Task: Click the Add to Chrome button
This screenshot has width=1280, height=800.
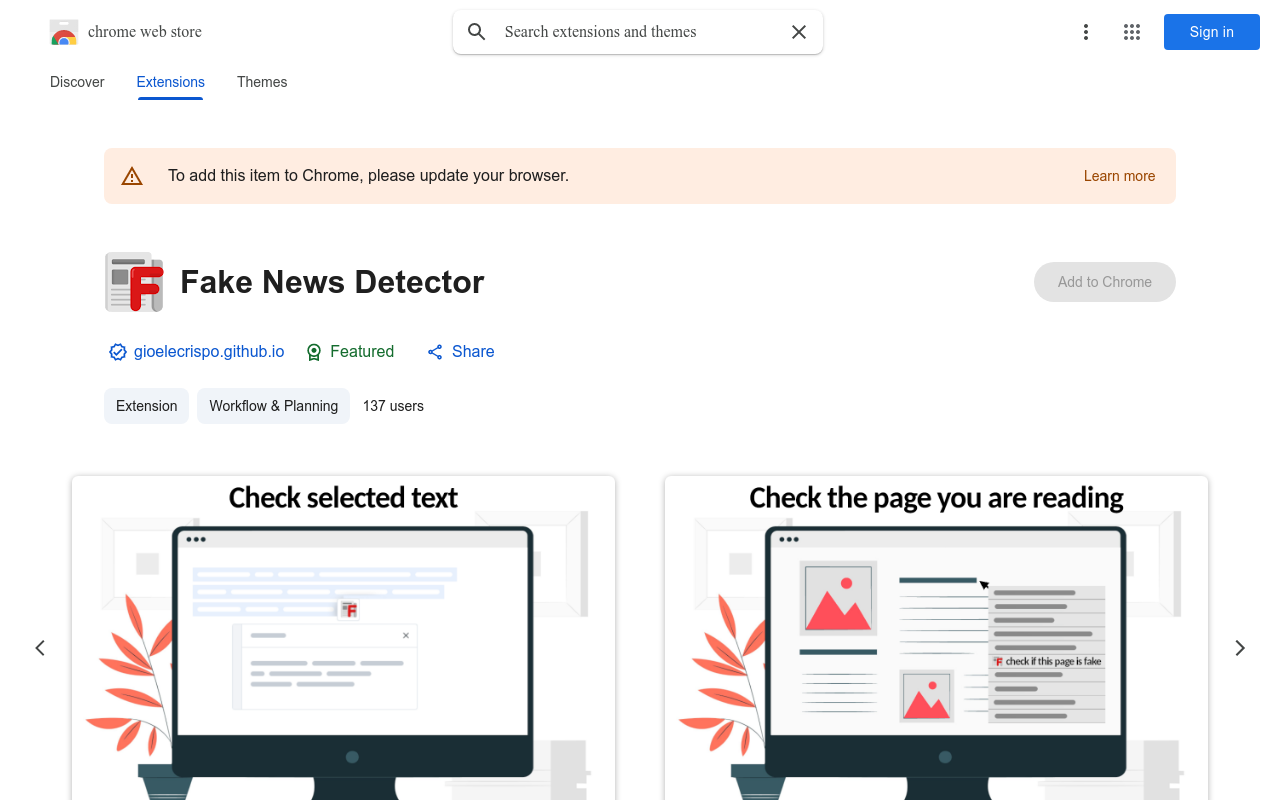Action: (1105, 282)
